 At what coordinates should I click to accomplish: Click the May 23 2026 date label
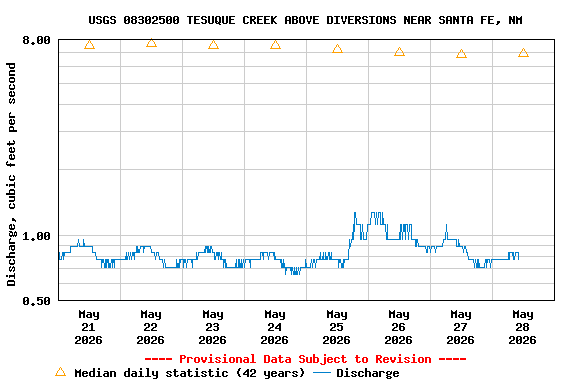click(213, 327)
